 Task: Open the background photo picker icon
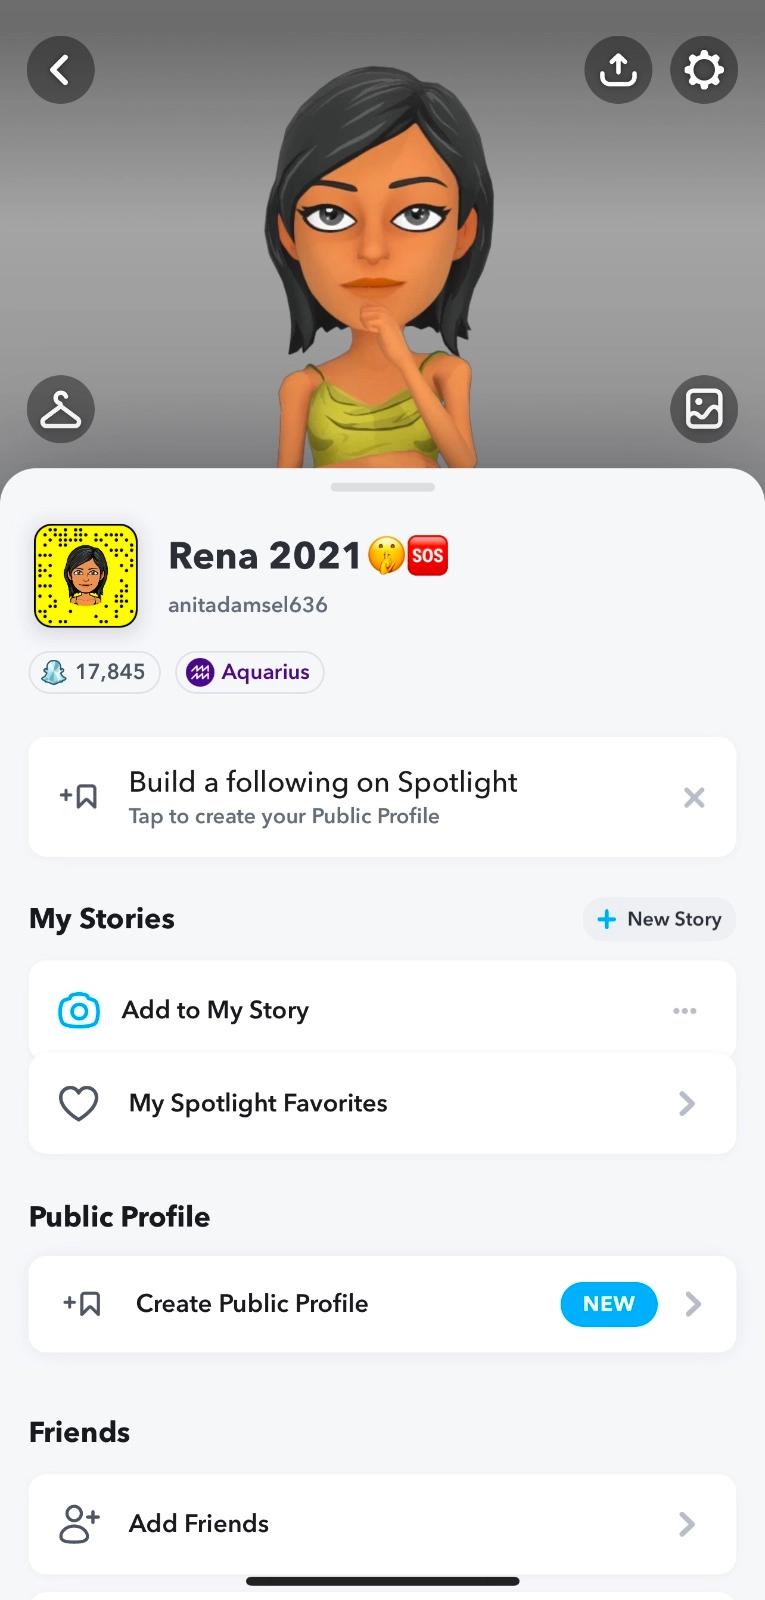[704, 409]
